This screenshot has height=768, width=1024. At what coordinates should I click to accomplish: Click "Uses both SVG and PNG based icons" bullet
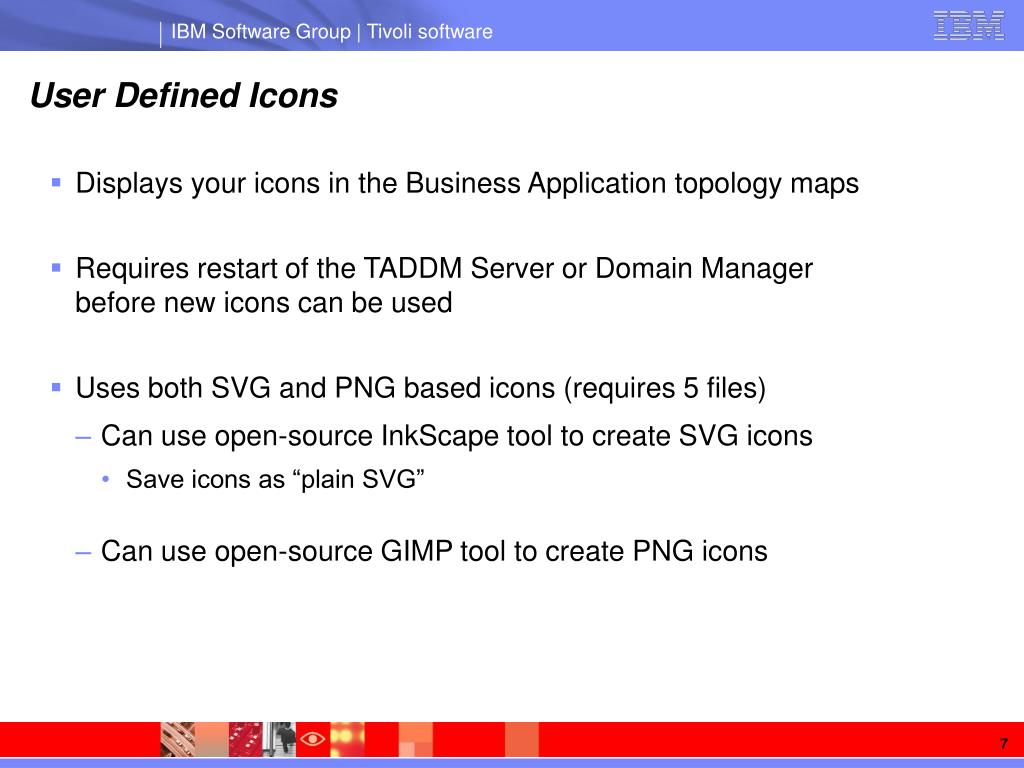[421, 389]
